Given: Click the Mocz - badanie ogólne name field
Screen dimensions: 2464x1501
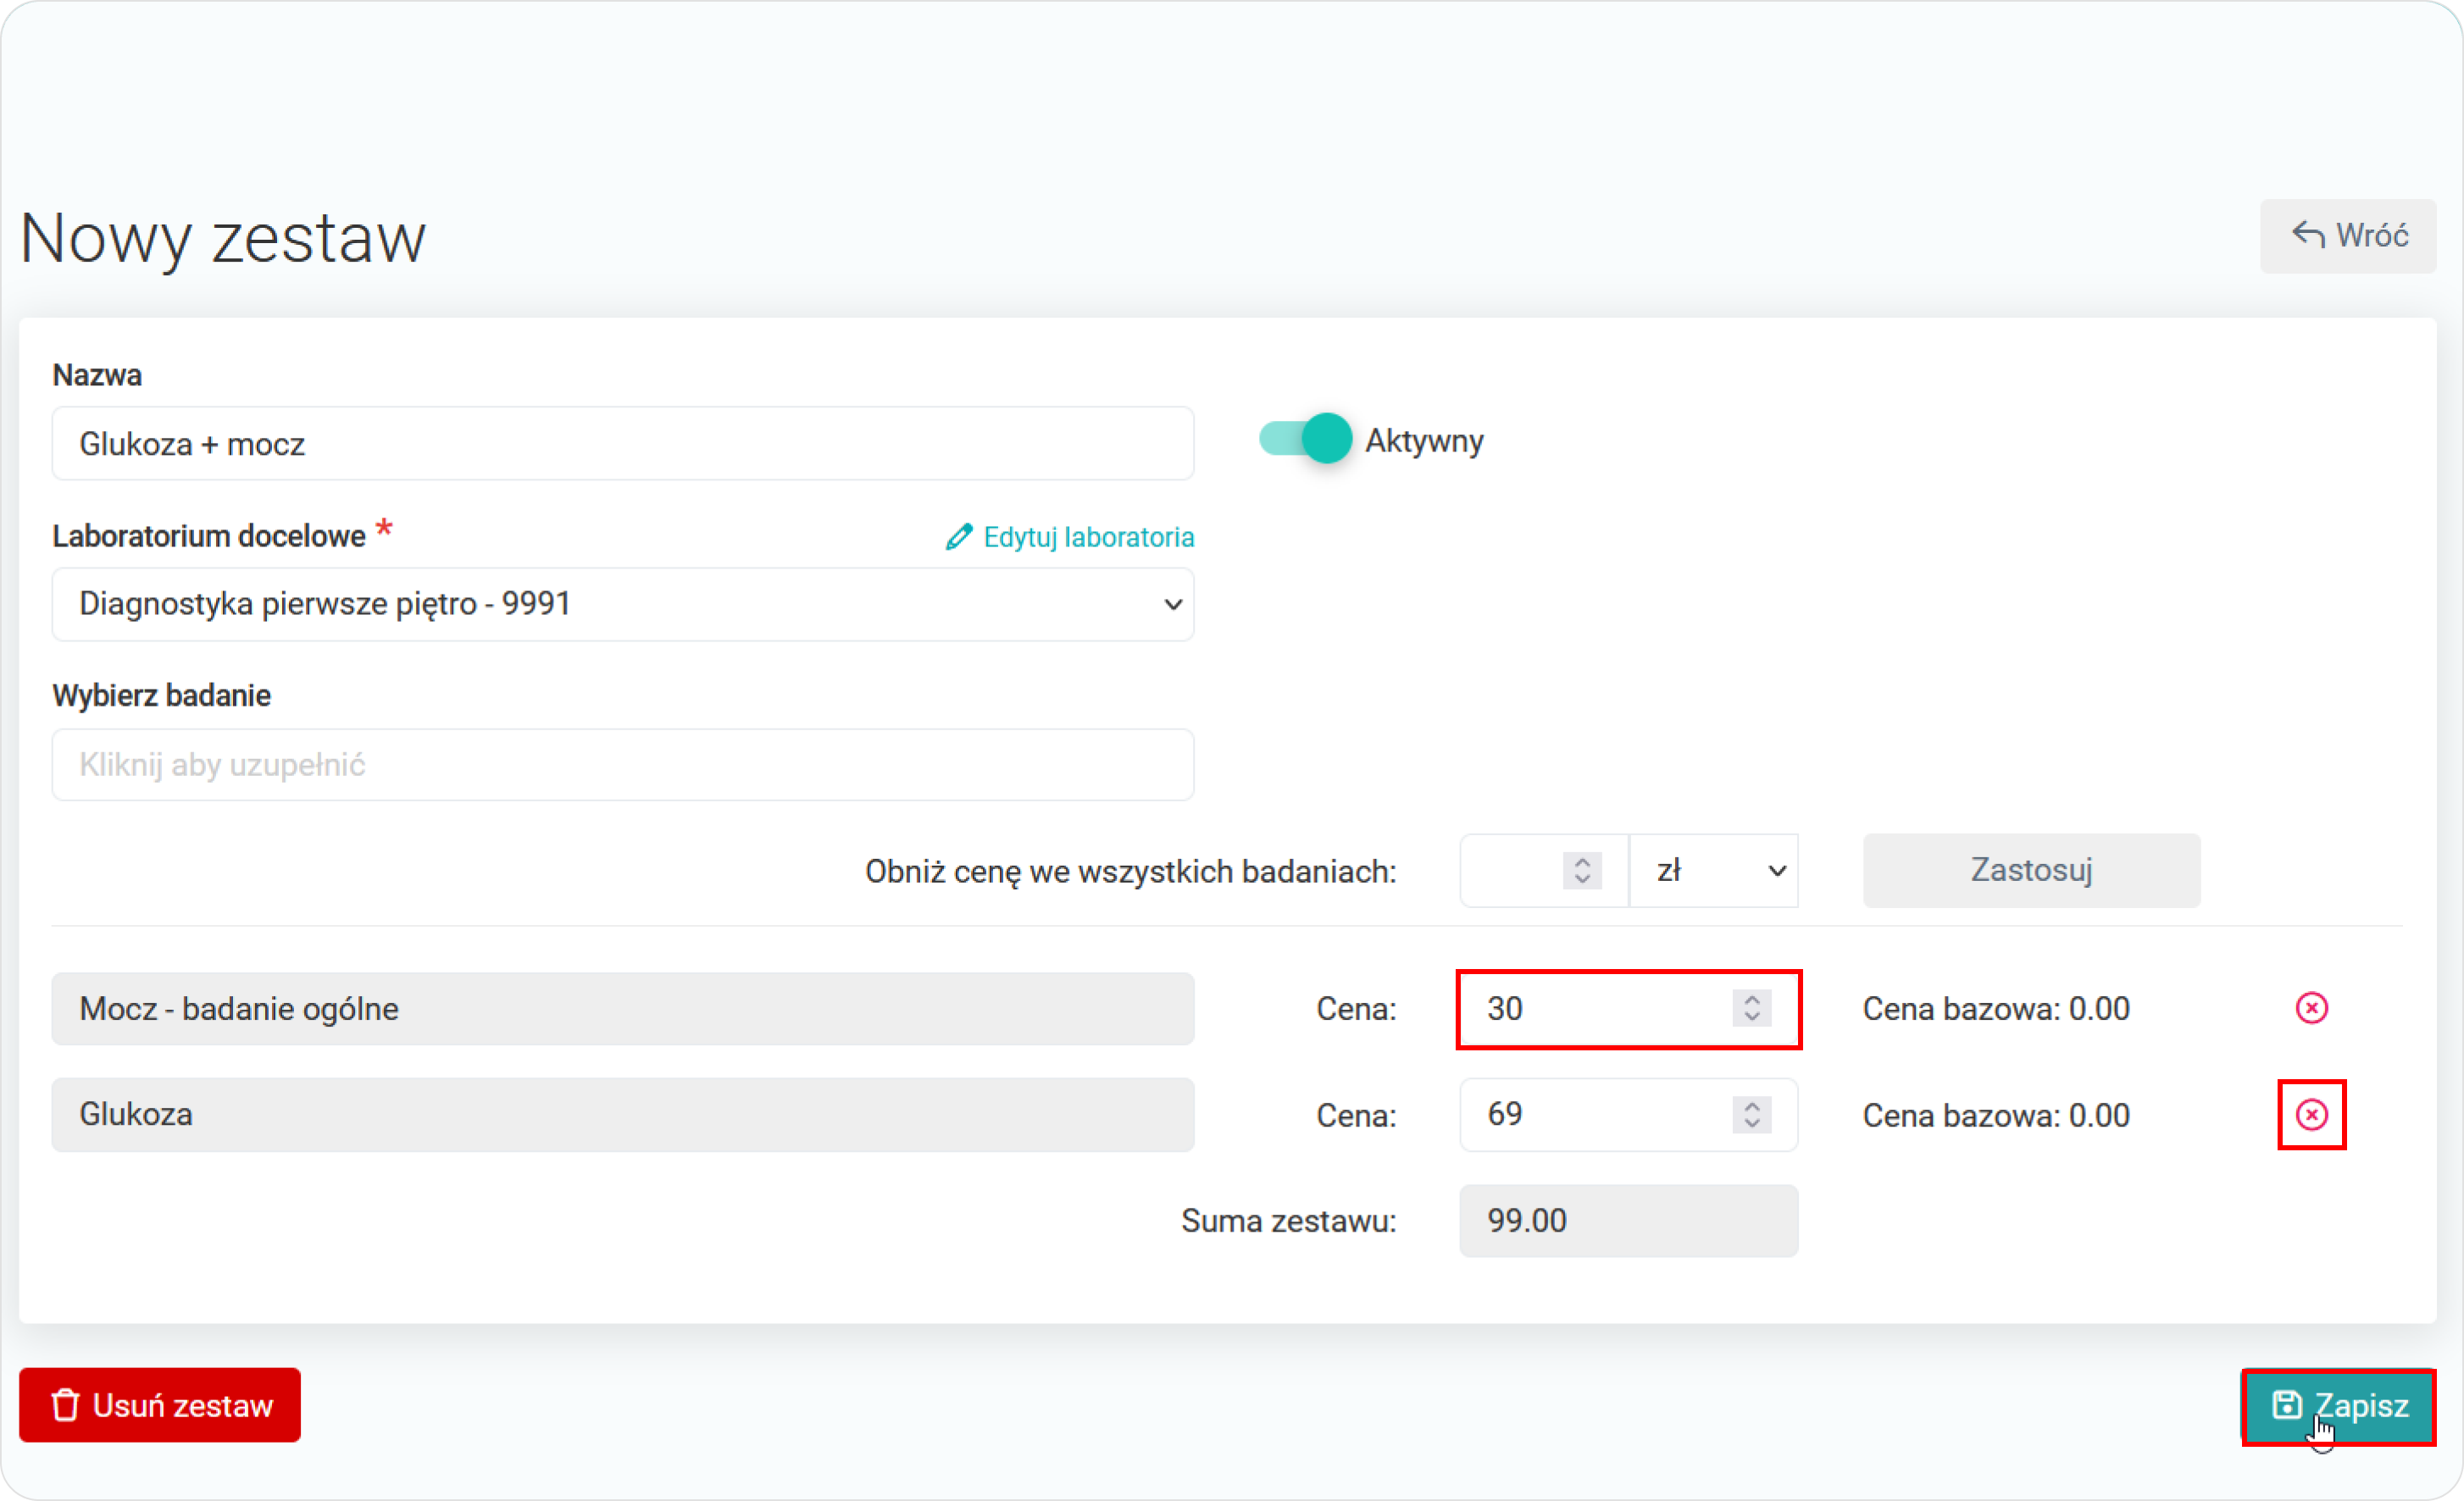Looking at the screenshot, I should (x=623, y=1009).
